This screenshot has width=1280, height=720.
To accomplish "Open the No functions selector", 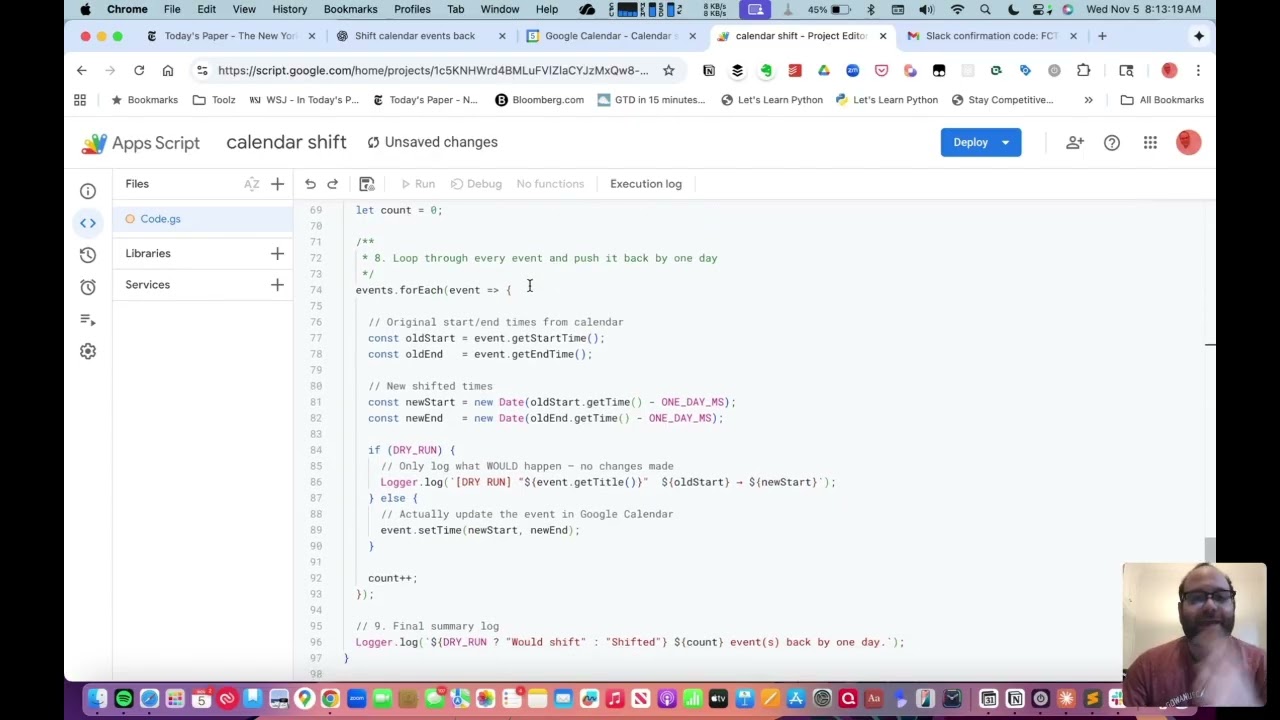I will (550, 184).
